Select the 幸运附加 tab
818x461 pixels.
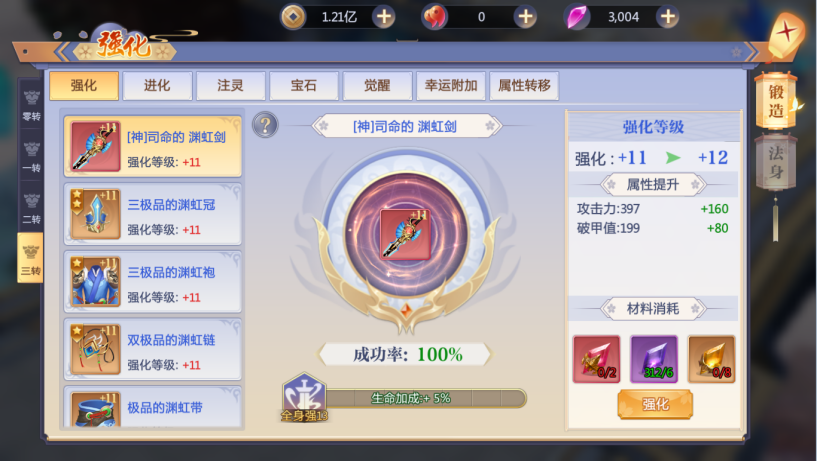(x=451, y=86)
